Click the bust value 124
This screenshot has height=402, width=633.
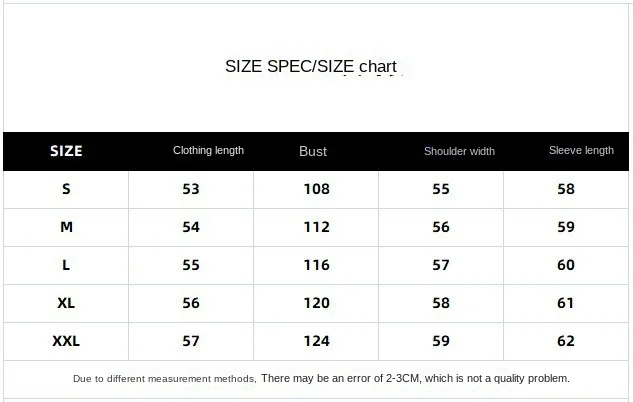pos(316,341)
